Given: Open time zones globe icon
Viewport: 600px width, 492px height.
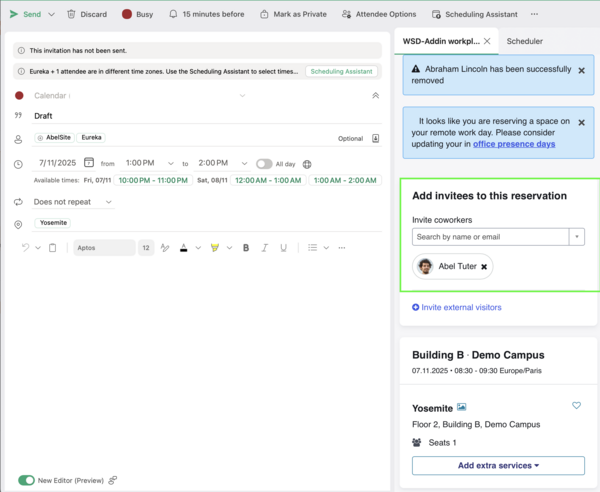Looking at the screenshot, I should point(307,164).
